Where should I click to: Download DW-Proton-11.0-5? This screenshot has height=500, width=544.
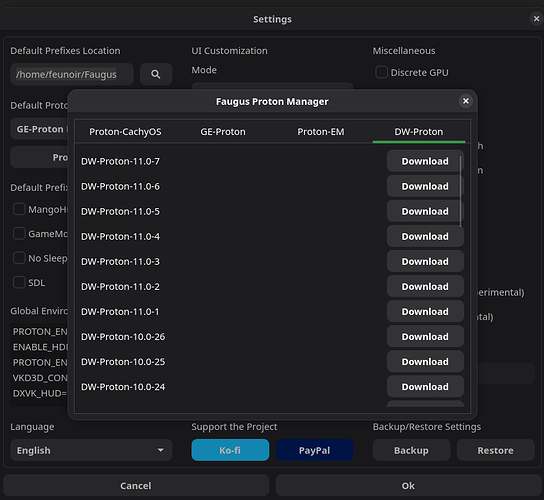click(x=425, y=211)
